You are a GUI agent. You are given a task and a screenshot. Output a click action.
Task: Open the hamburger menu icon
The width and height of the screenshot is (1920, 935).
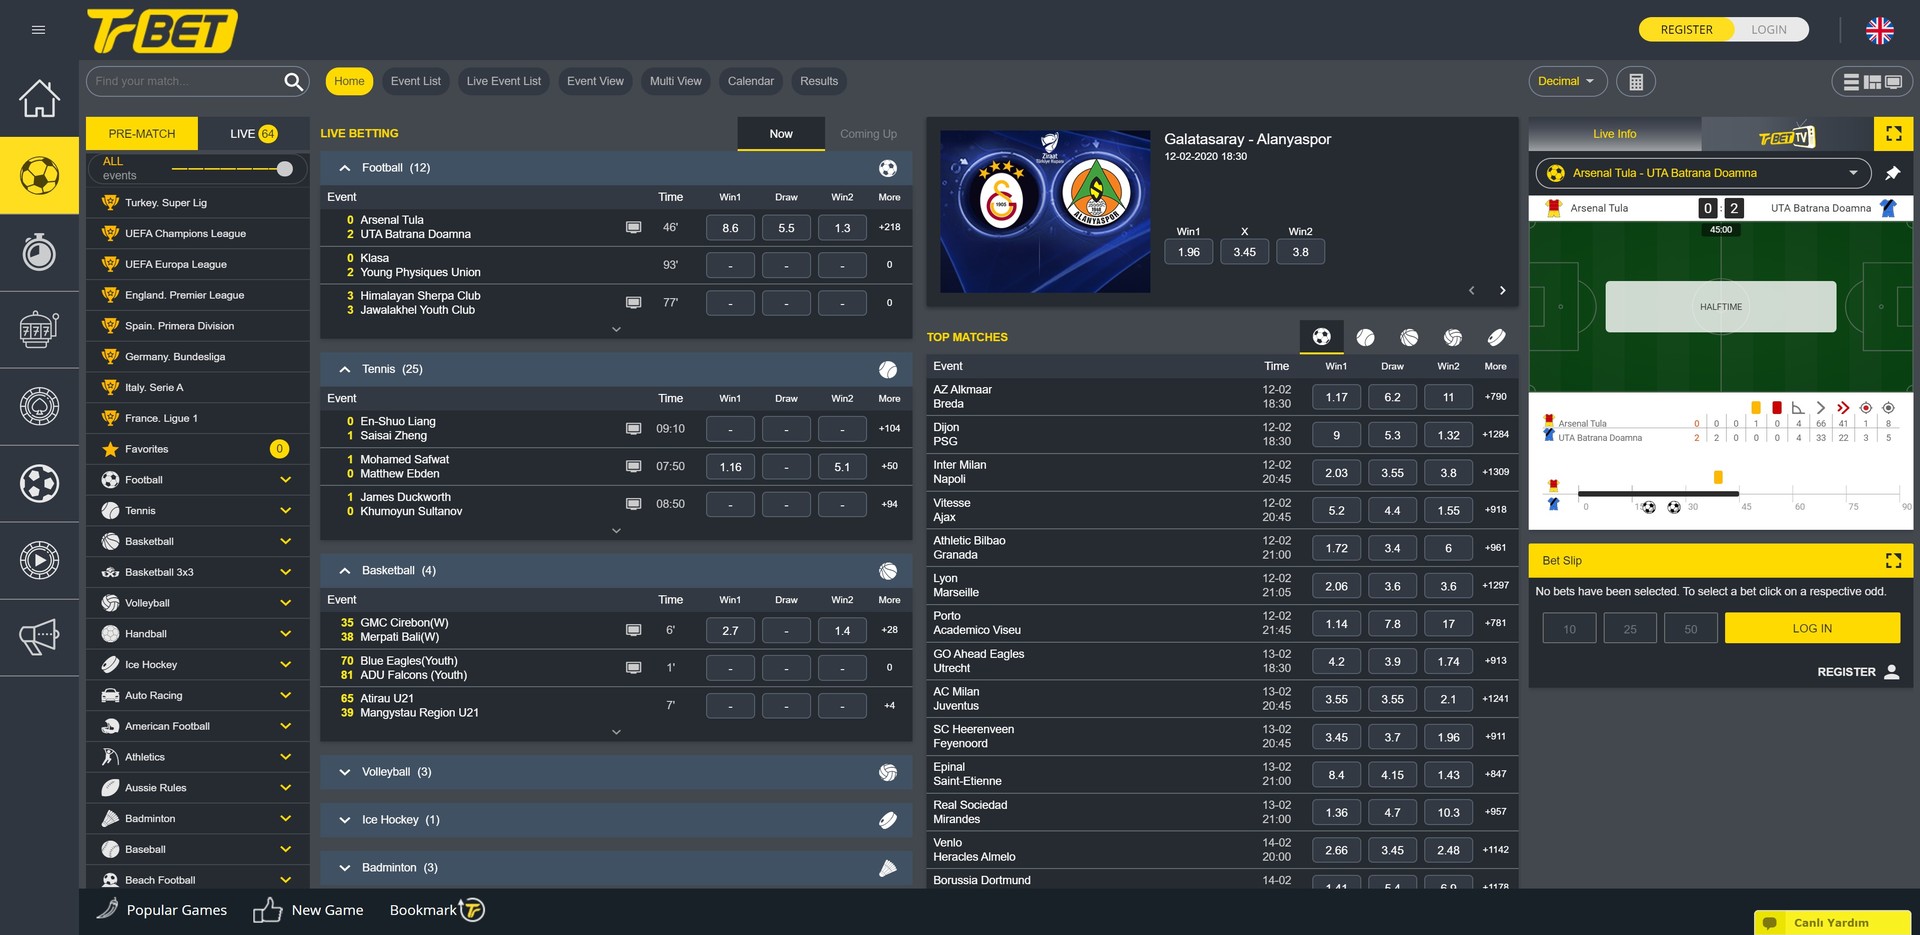coord(38,30)
